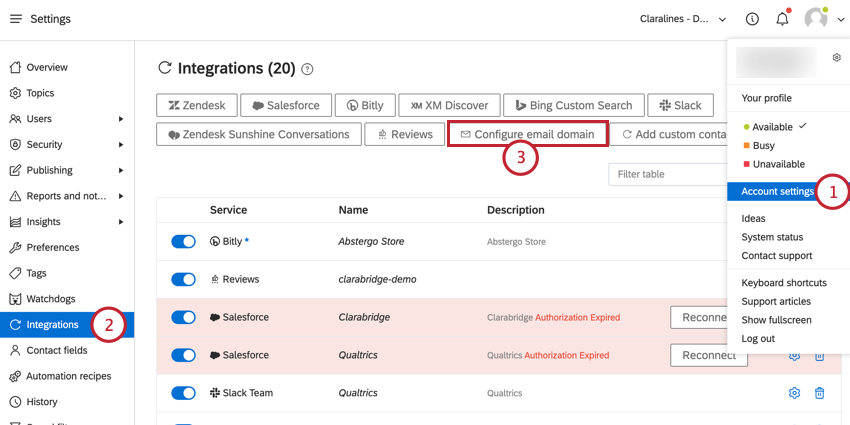Reconnect the Salesforce Qualtrics integration

(709, 355)
